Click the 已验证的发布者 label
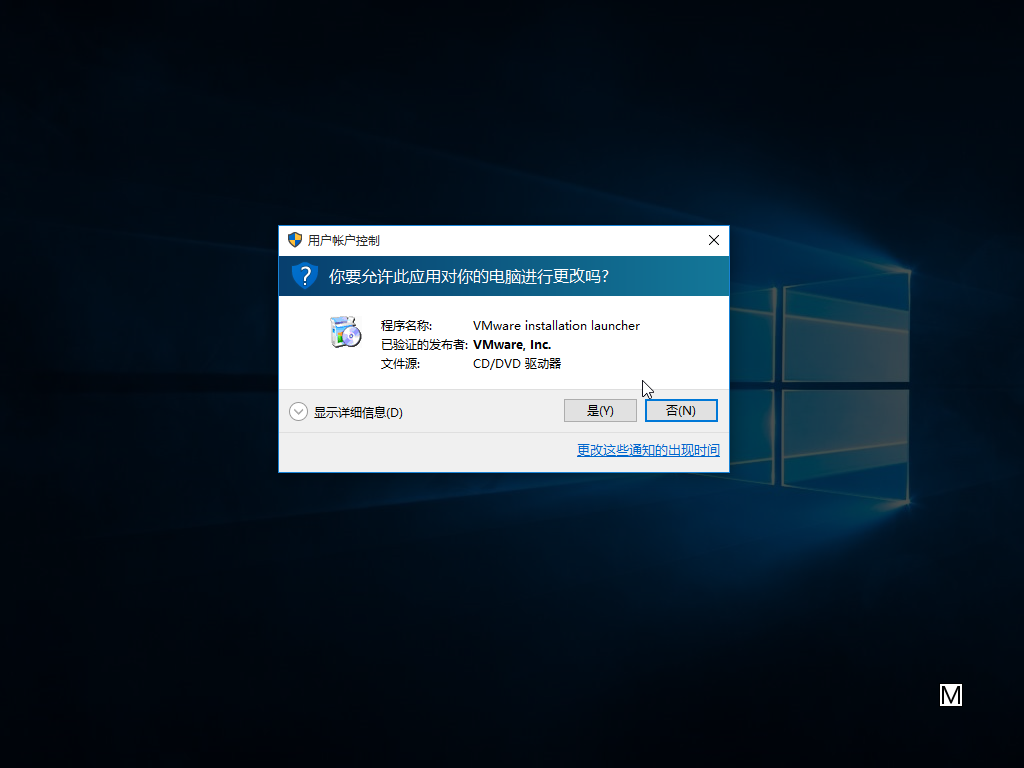 424,344
